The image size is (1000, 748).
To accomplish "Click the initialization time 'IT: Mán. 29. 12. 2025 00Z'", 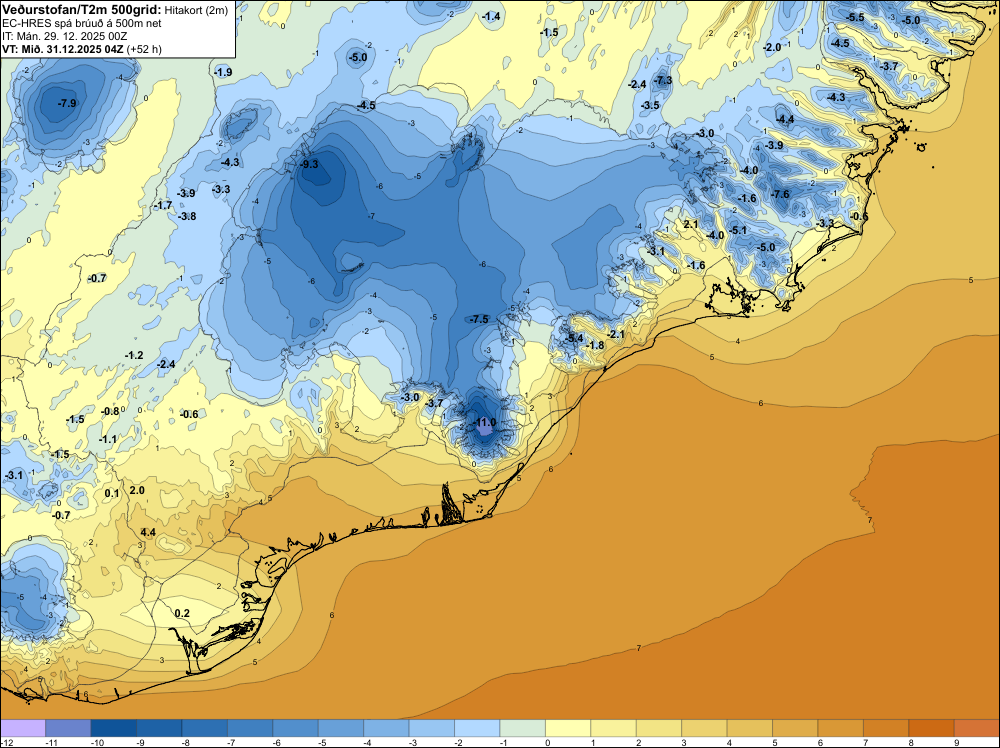I will [x=64, y=36].
